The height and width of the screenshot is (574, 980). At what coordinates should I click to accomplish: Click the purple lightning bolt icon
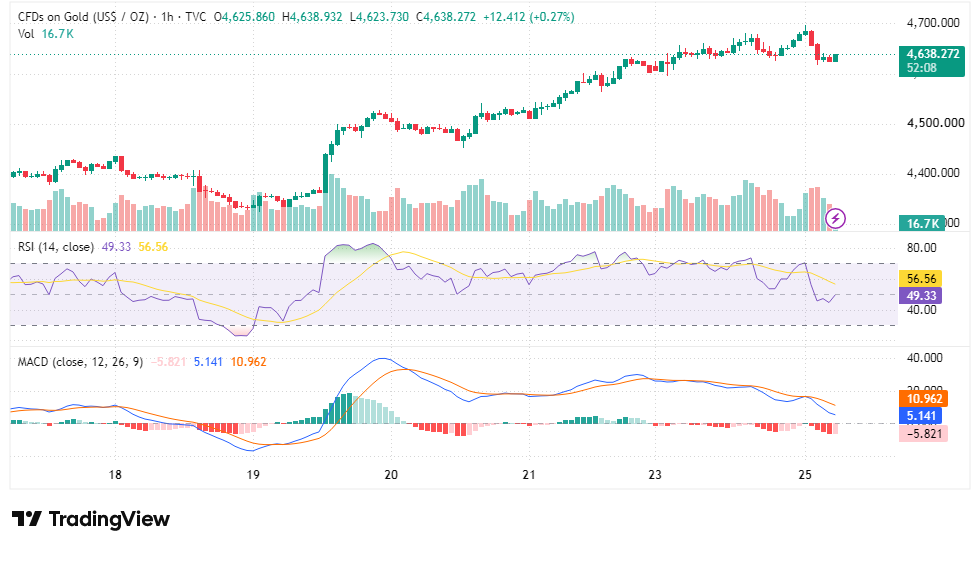pyautogui.click(x=835, y=219)
